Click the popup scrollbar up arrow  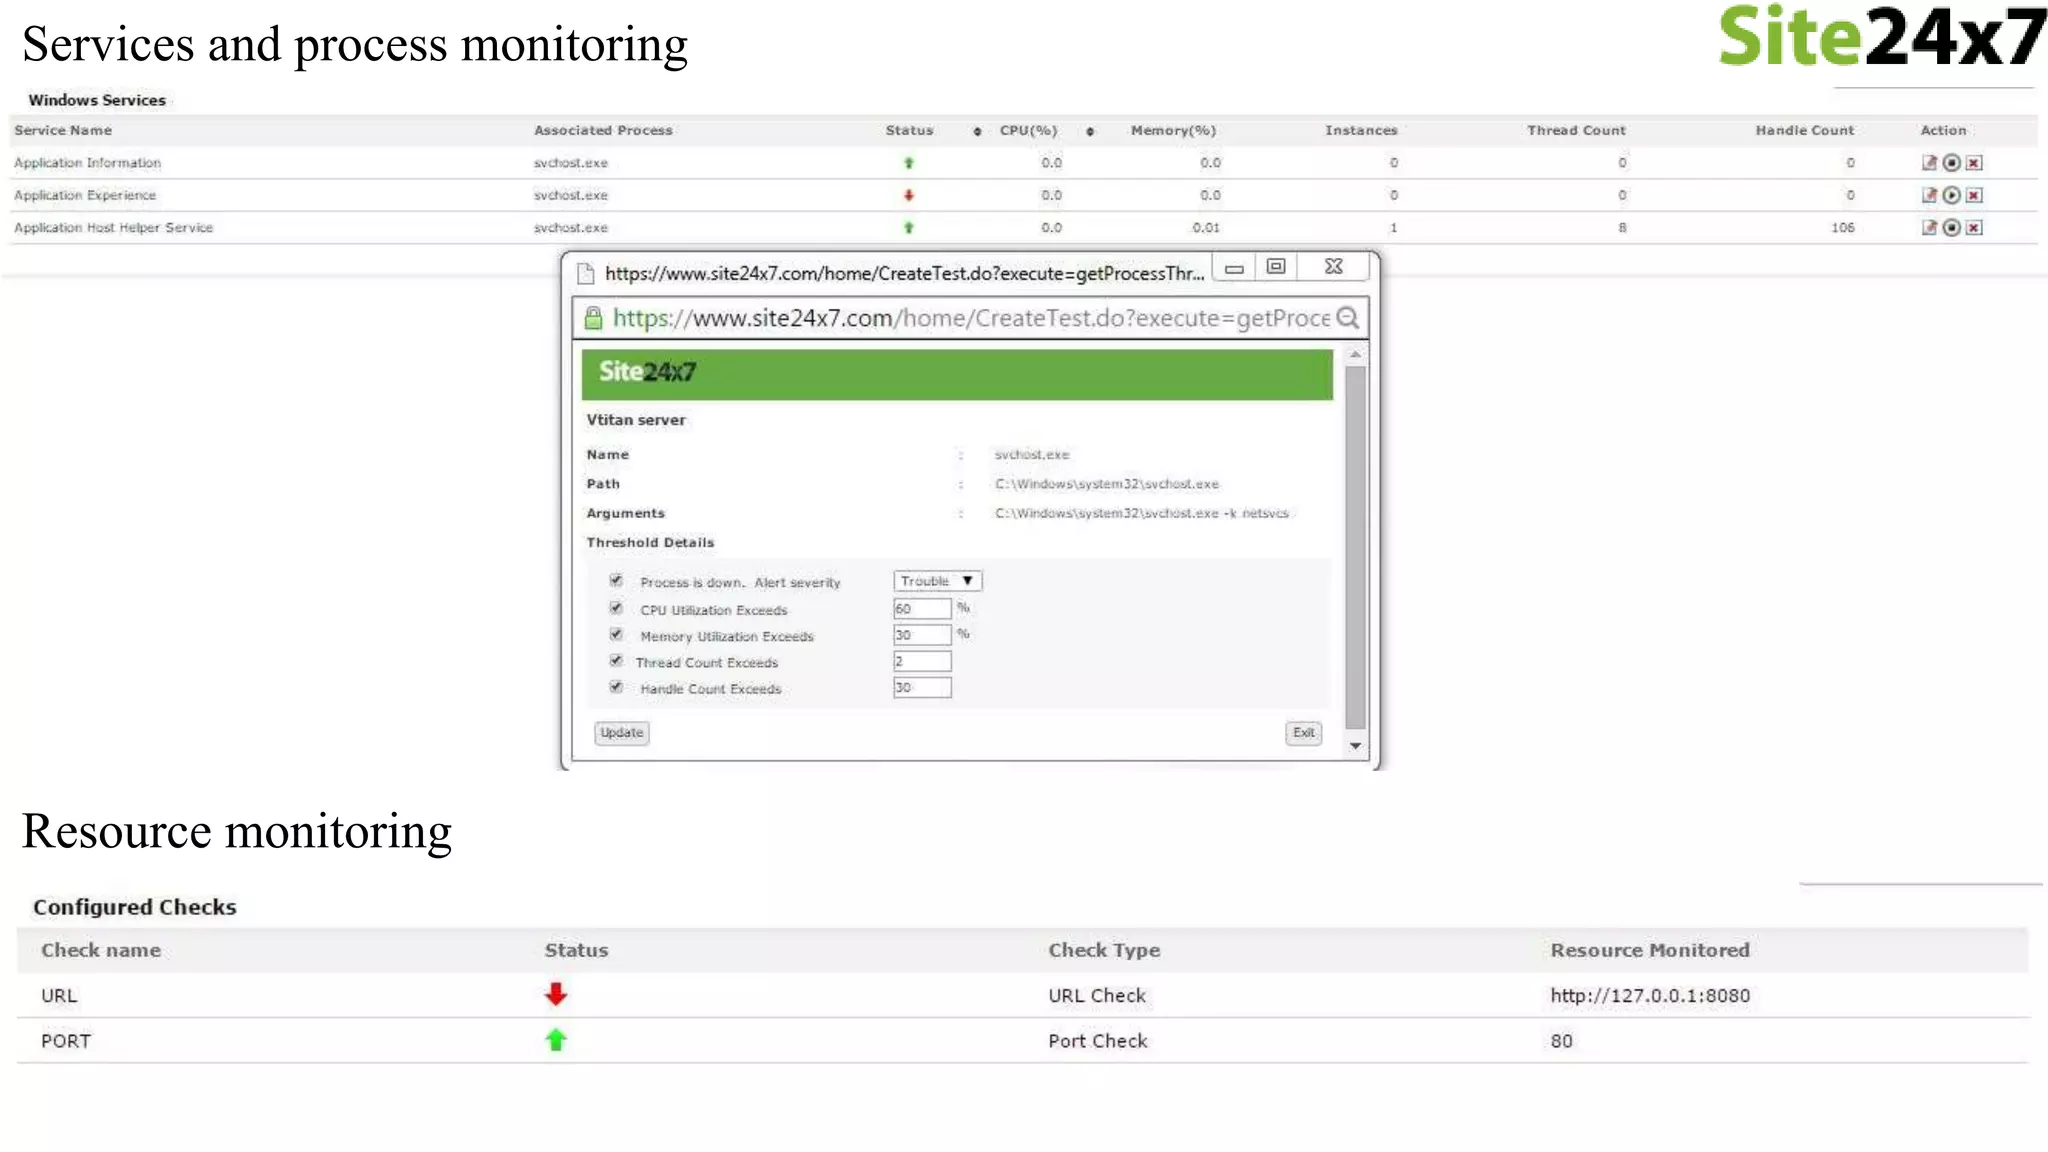[1355, 355]
